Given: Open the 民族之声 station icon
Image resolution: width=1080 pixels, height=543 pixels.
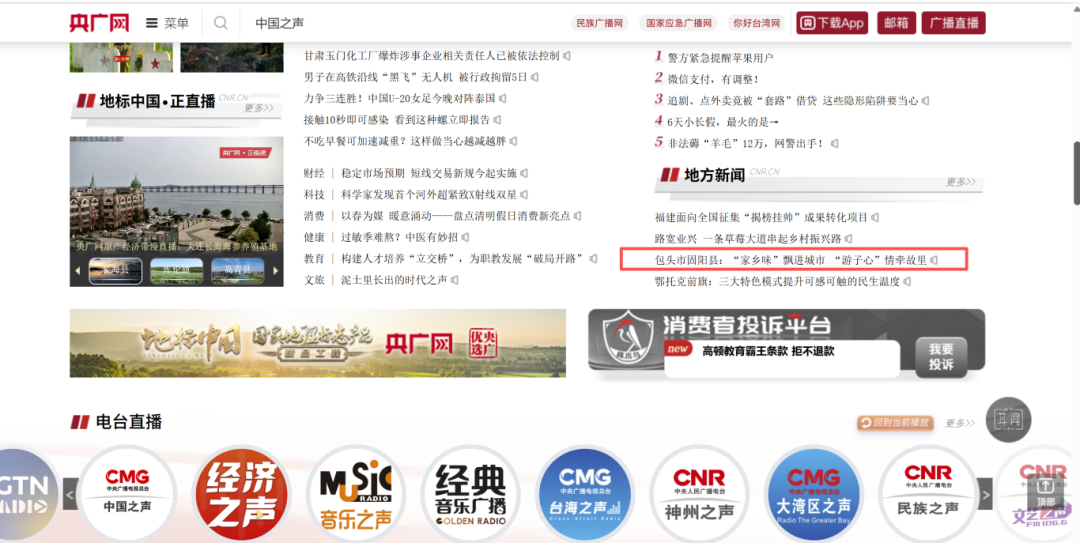Looking at the screenshot, I should pyautogui.click(x=927, y=494).
